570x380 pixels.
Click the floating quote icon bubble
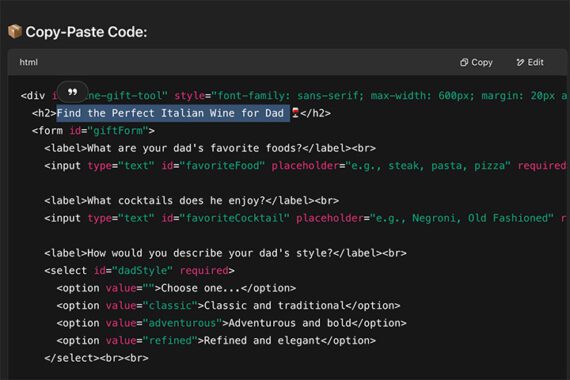point(73,92)
